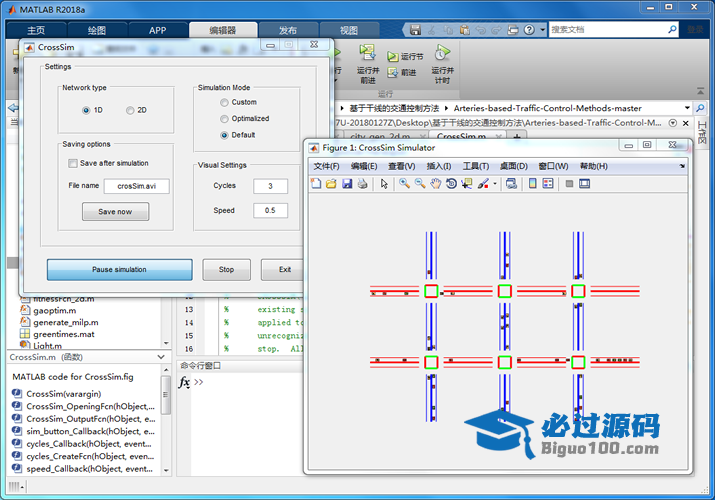The height and width of the screenshot is (500, 715).
Task: Select greentimes.mat in the file list
Action: (64, 334)
